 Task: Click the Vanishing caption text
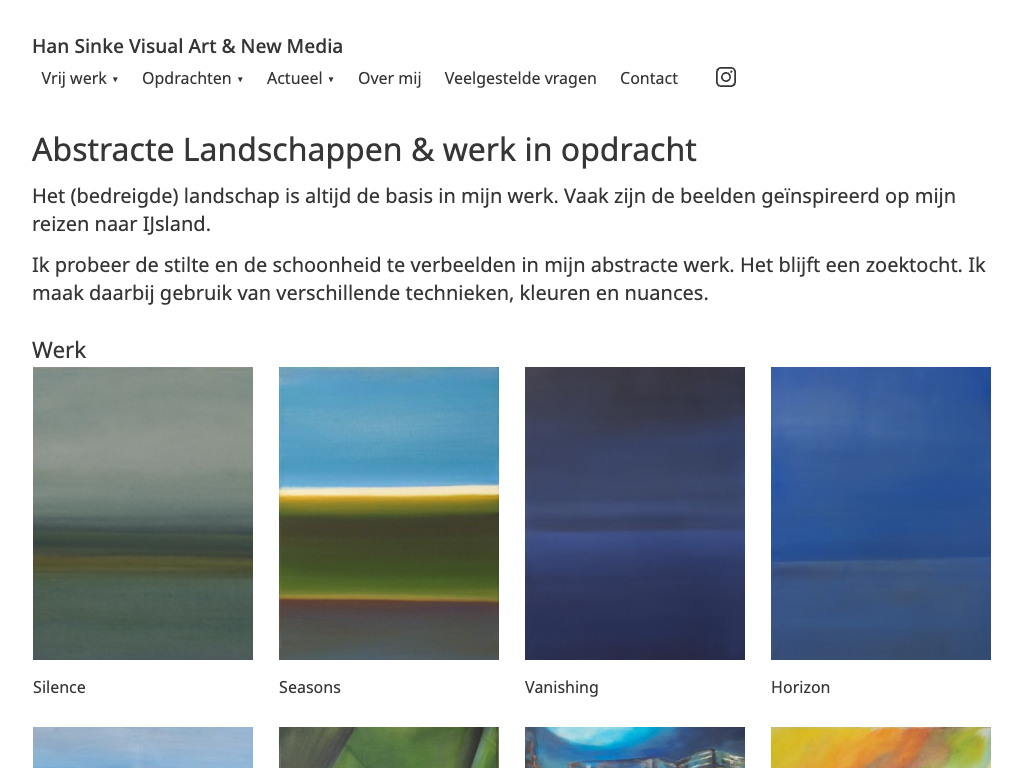pos(562,687)
